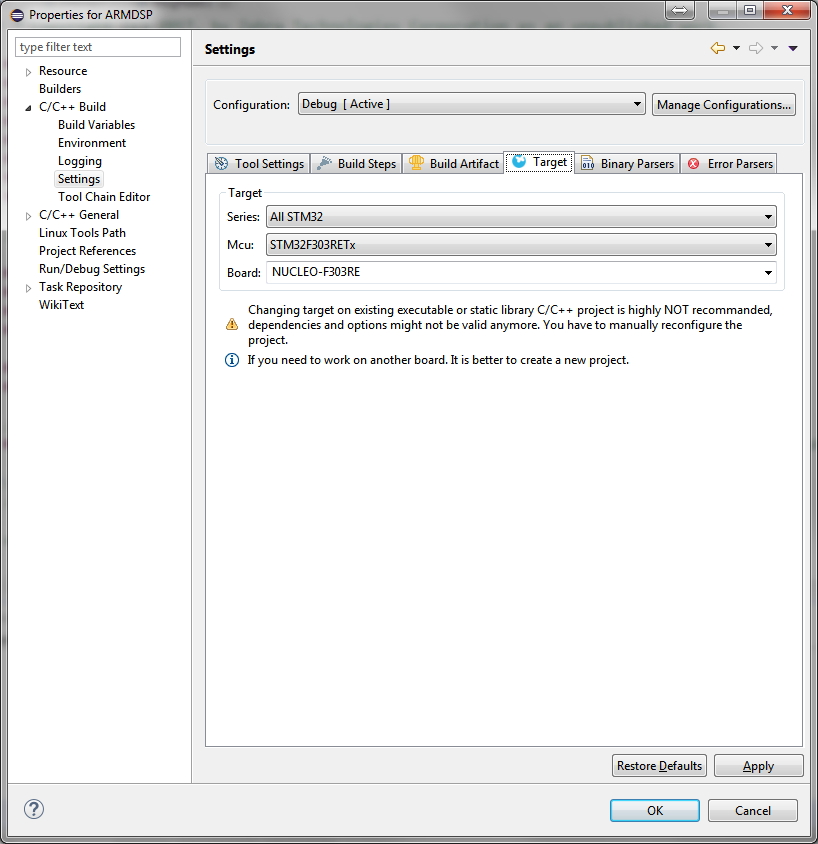Image resolution: width=818 pixels, height=844 pixels.
Task: Open the Mcu selection dropdown
Action: [x=521, y=245]
